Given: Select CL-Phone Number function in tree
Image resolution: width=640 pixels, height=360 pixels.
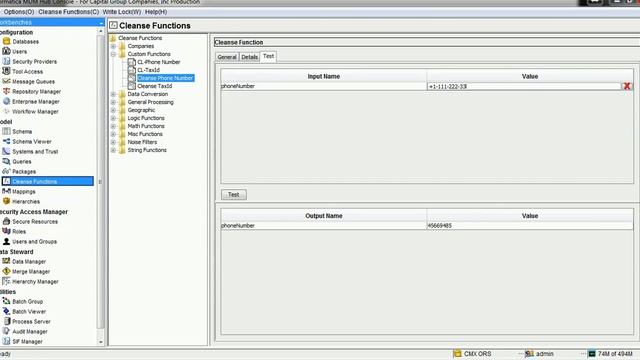Looking at the screenshot, I should point(158,62).
